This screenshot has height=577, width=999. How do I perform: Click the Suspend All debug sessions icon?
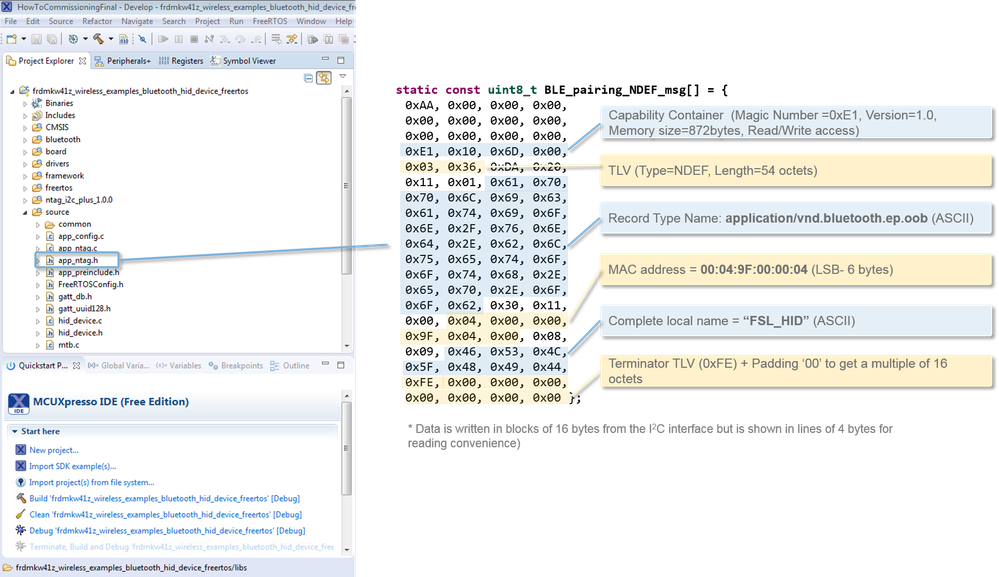coord(328,39)
